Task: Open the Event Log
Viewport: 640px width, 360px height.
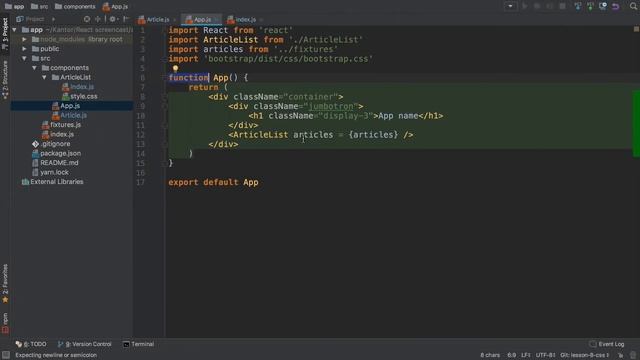Action: pos(607,344)
